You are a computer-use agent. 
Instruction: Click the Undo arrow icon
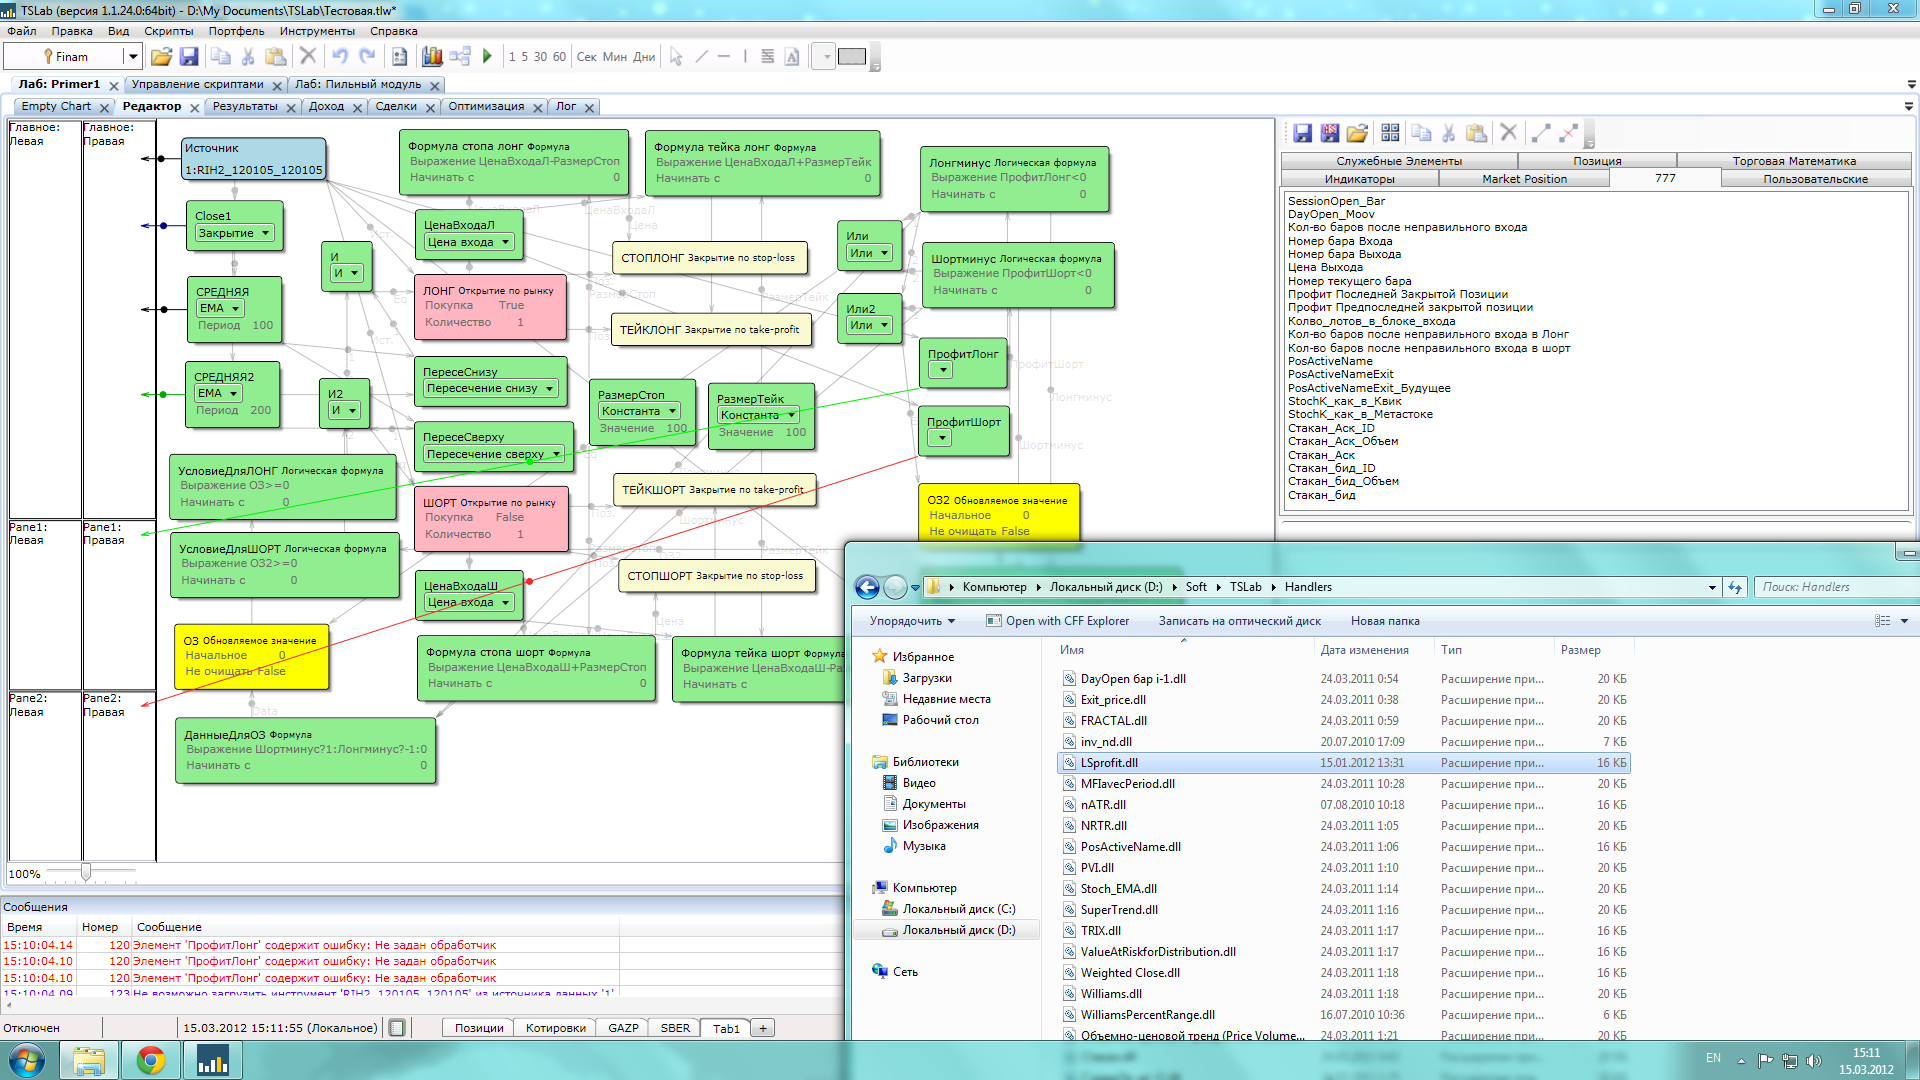coord(340,57)
